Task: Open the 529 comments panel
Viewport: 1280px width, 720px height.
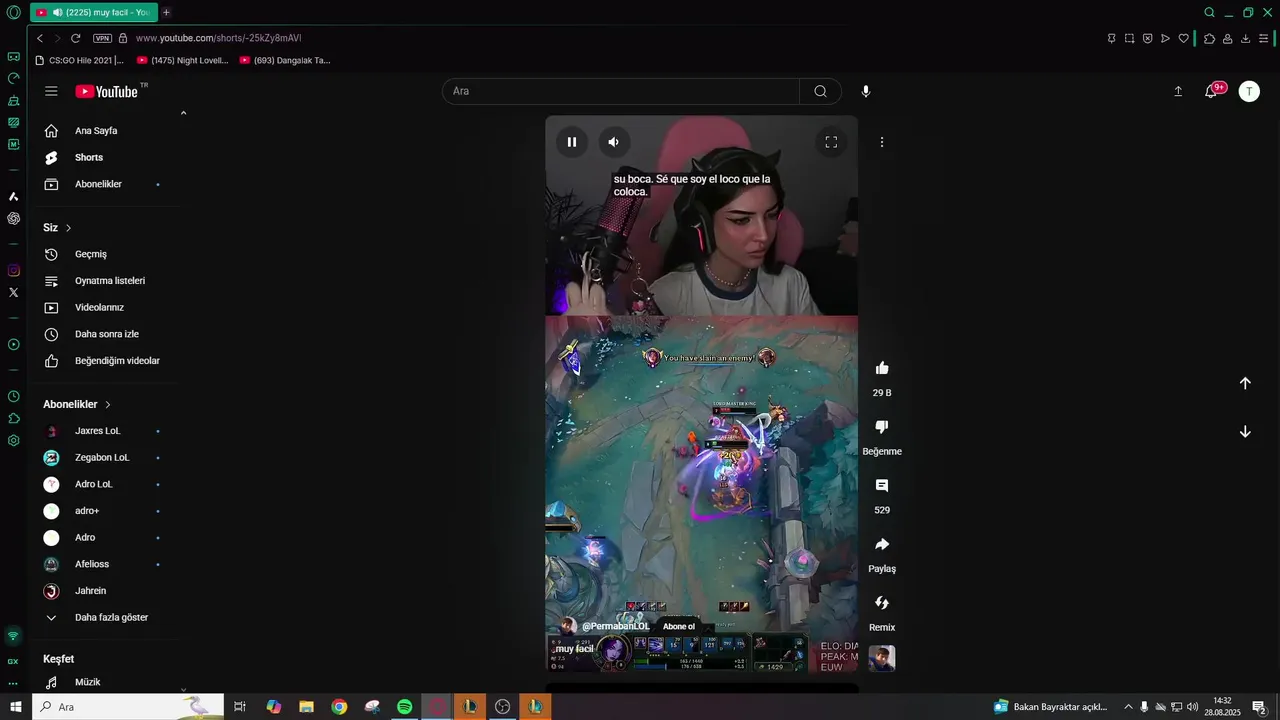Action: [x=882, y=485]
